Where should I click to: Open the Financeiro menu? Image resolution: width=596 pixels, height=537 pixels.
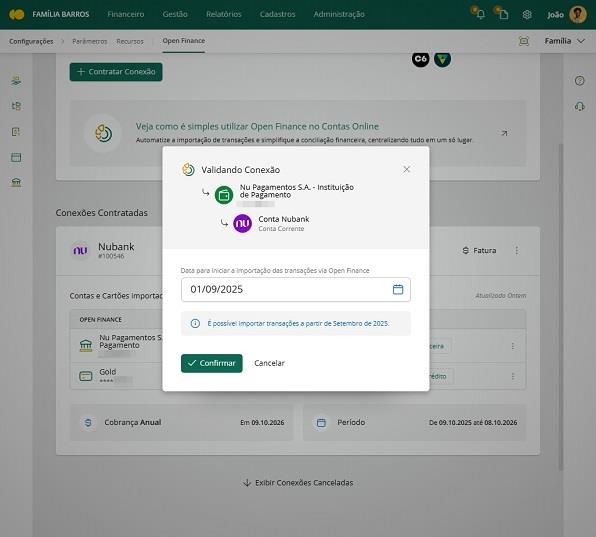(126, 14)
